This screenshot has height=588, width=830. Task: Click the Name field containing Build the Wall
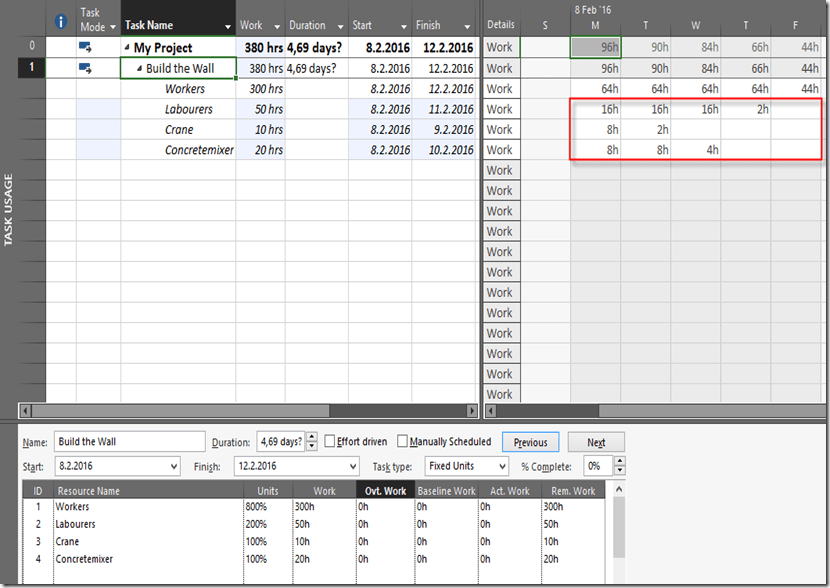[x=129, y=442]
